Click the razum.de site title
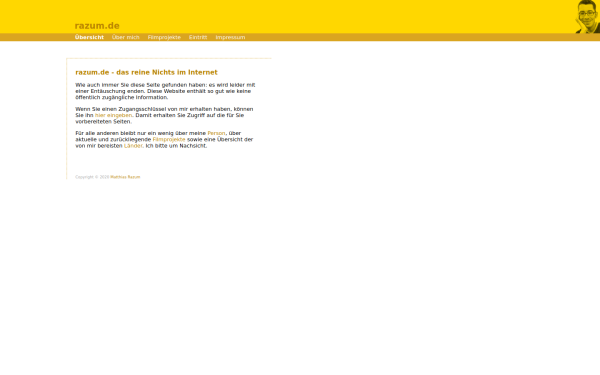This screenshot has width=600, height=375. [x=97, y=26]
